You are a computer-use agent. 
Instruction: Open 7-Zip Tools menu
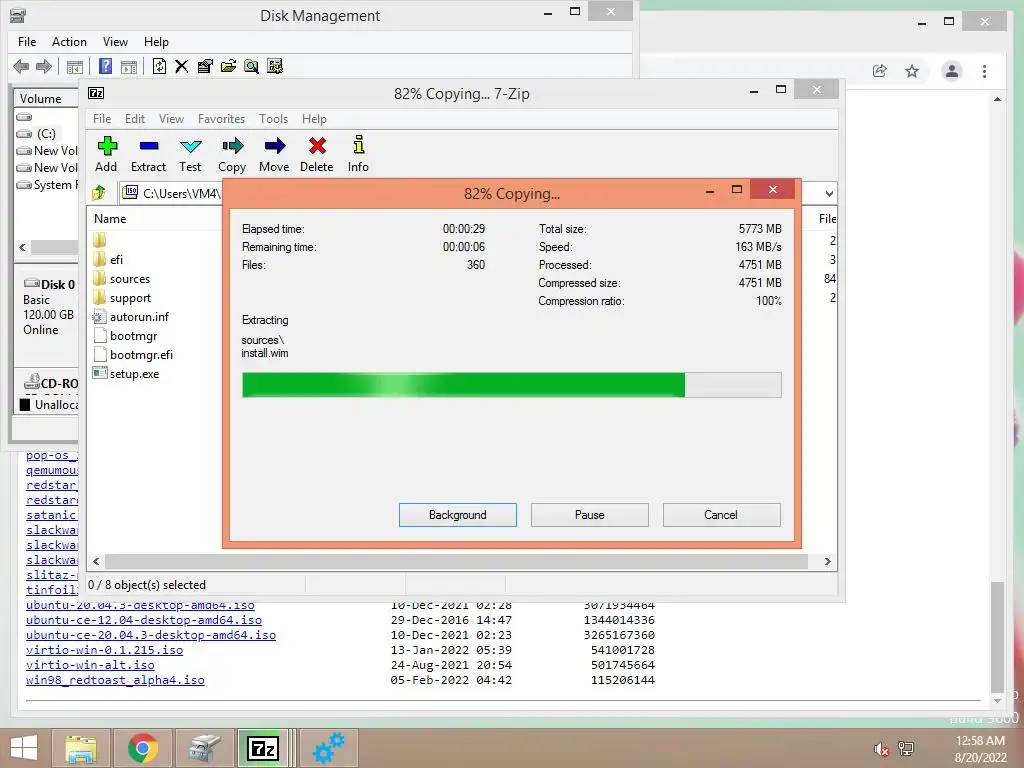coord(273,119)
